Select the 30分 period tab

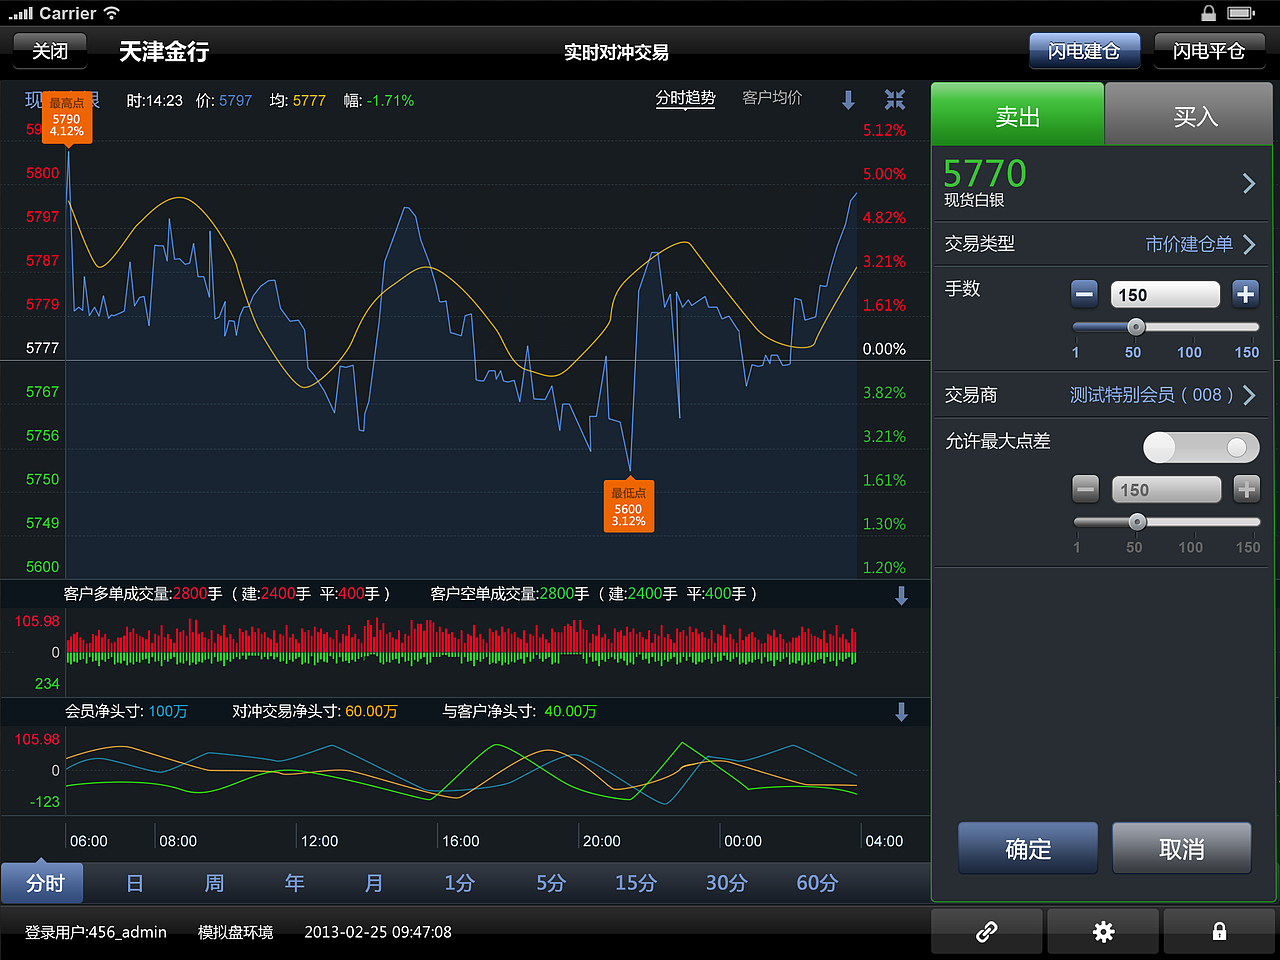pyautogui.click(x=727, y=883)
